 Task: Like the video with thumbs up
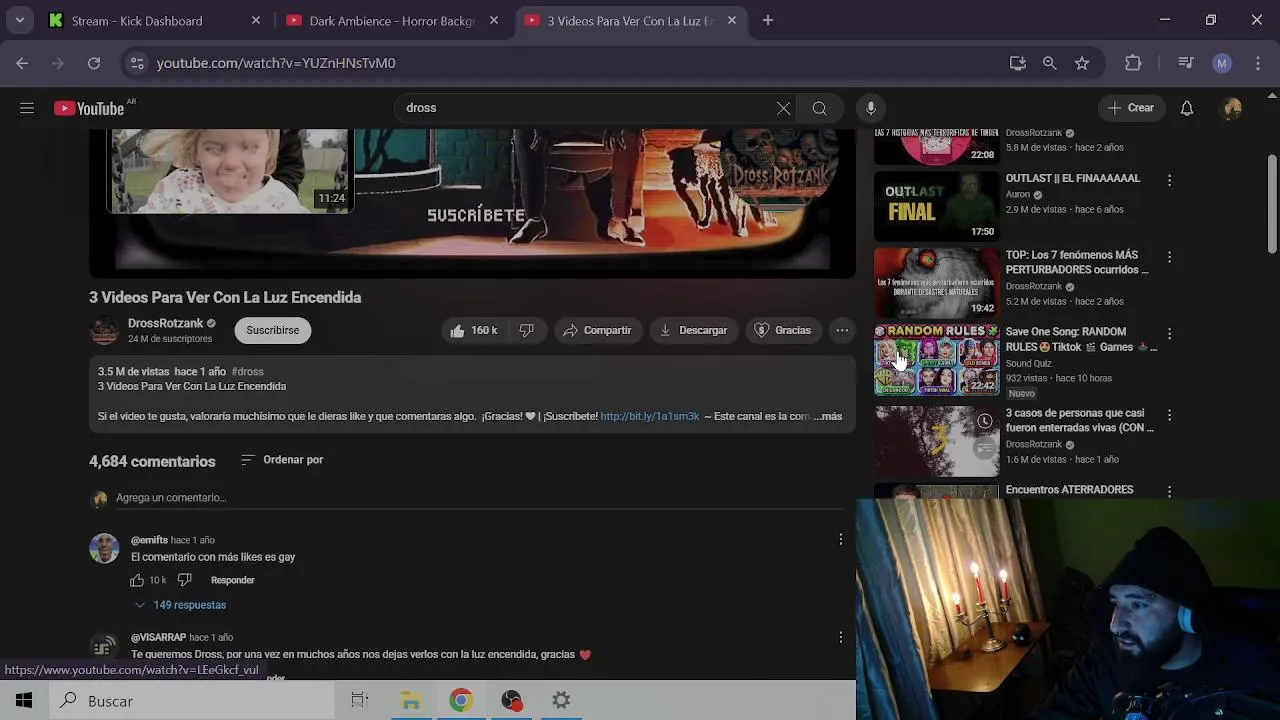click(474, 330)
